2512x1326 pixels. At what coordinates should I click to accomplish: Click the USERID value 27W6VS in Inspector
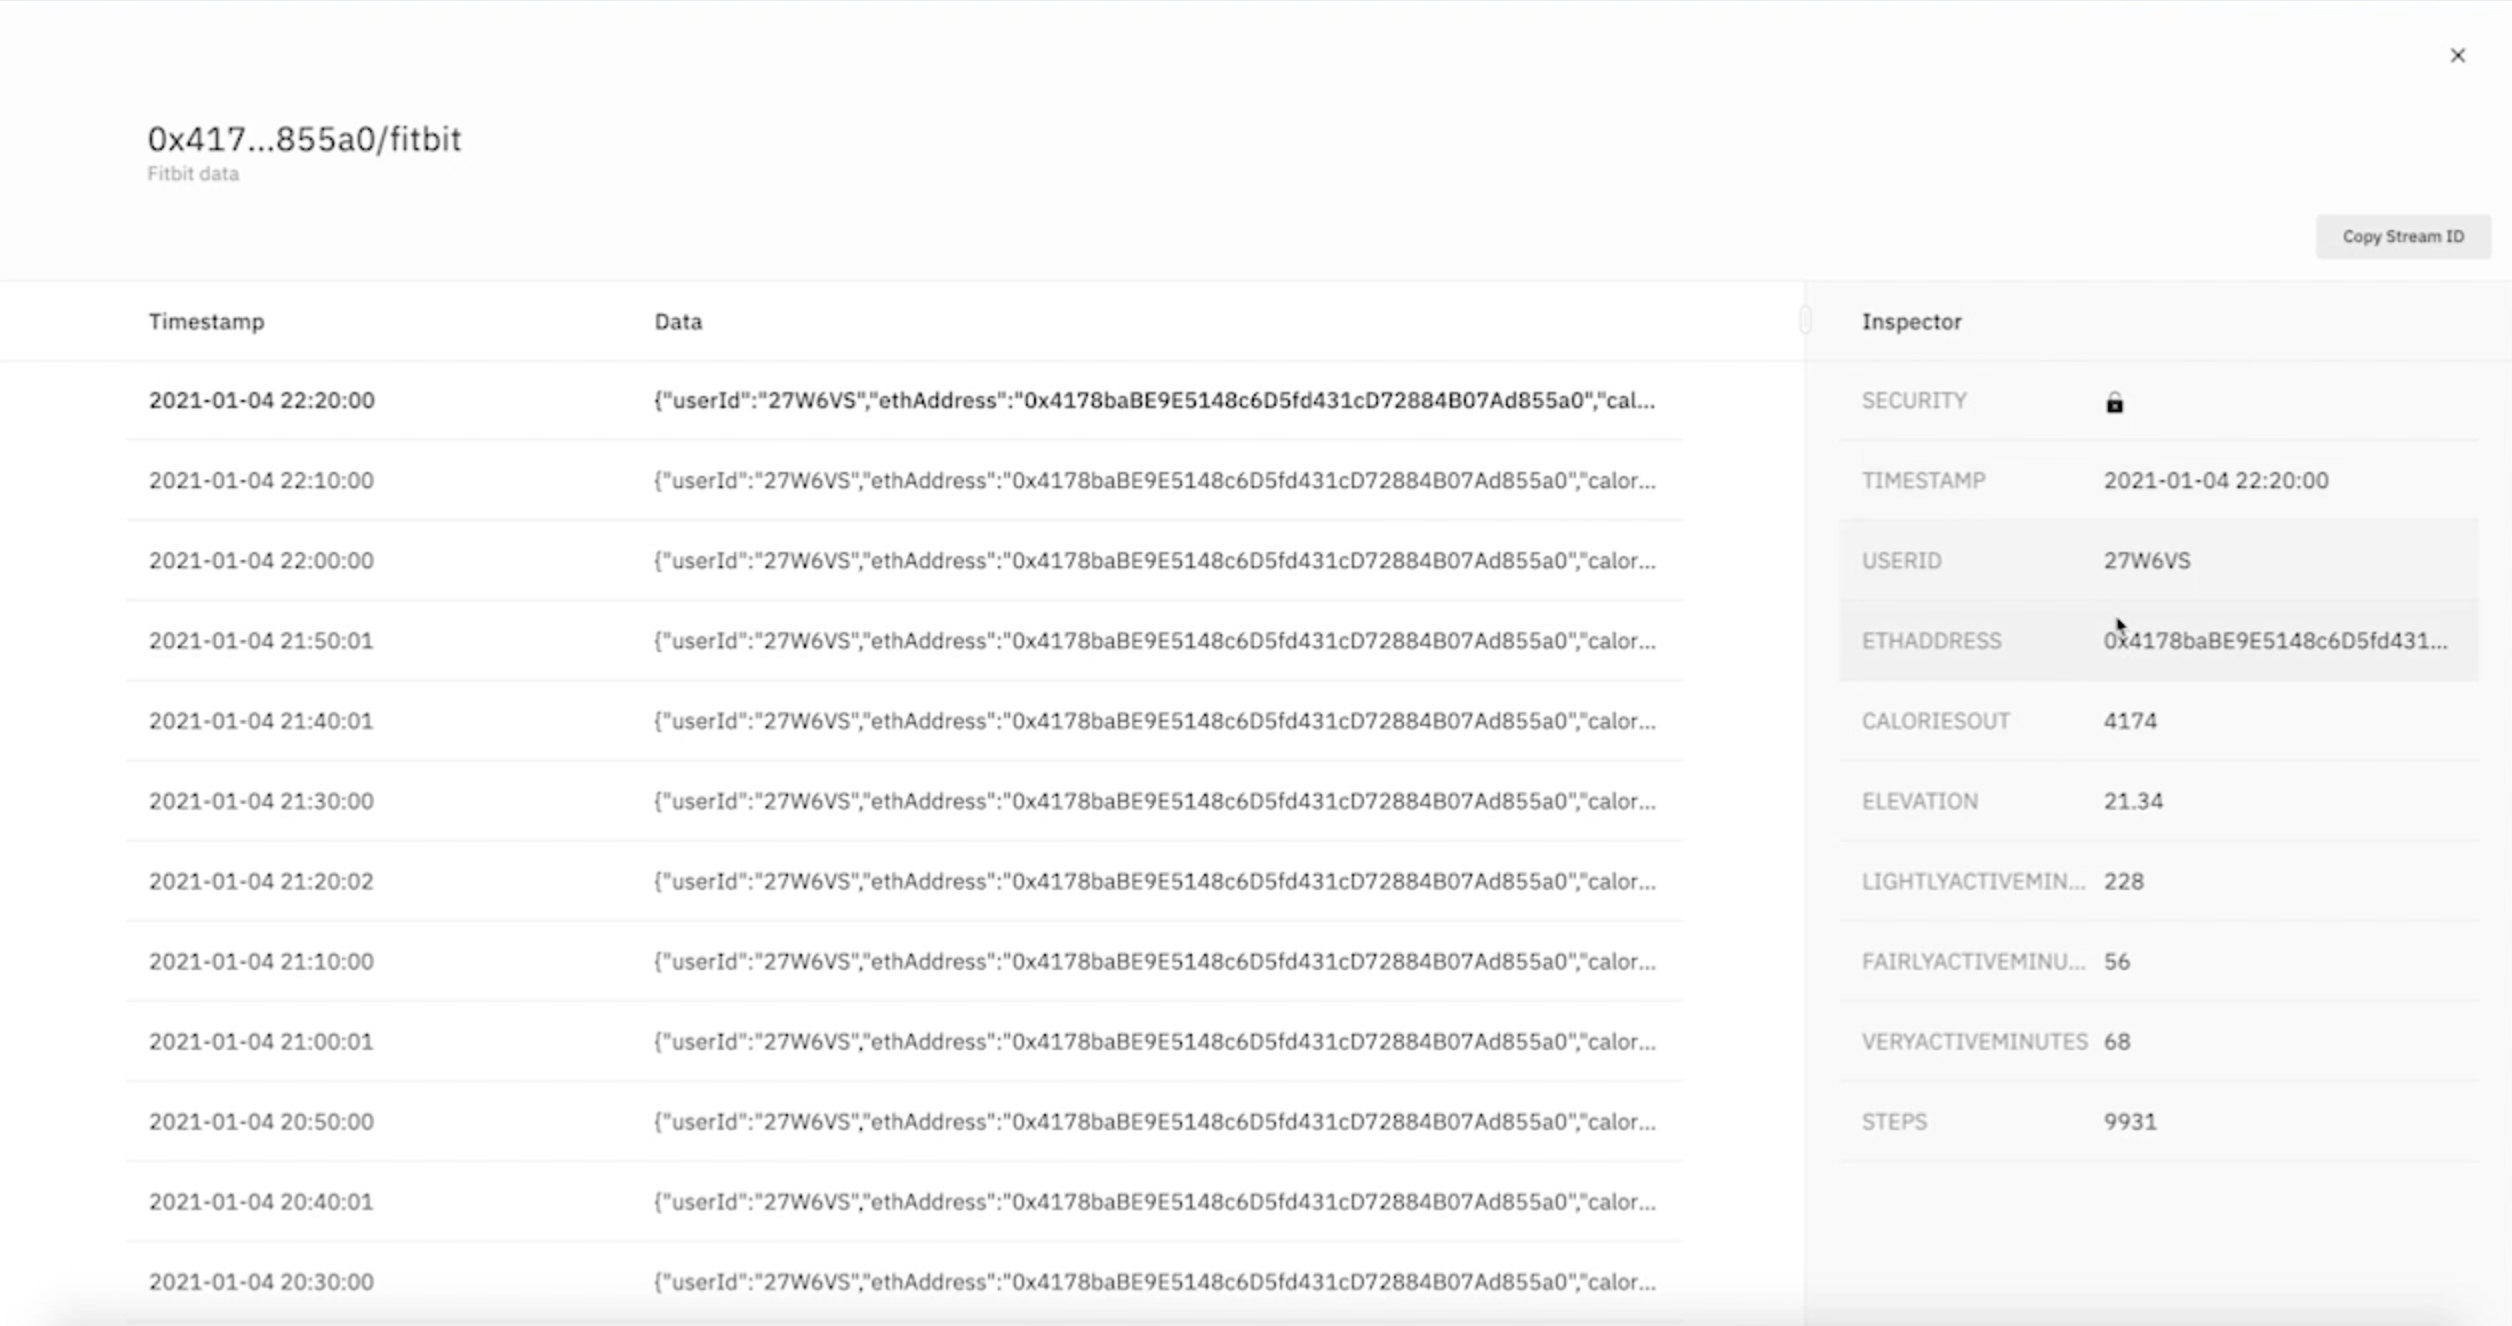pyautogui.click(x=2146, y=561)
